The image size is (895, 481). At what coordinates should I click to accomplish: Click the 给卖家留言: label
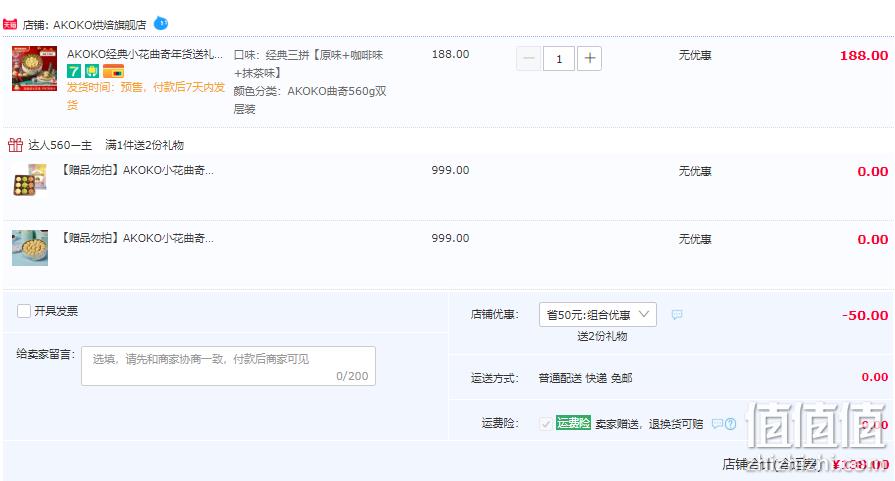[x=46, y=354]
